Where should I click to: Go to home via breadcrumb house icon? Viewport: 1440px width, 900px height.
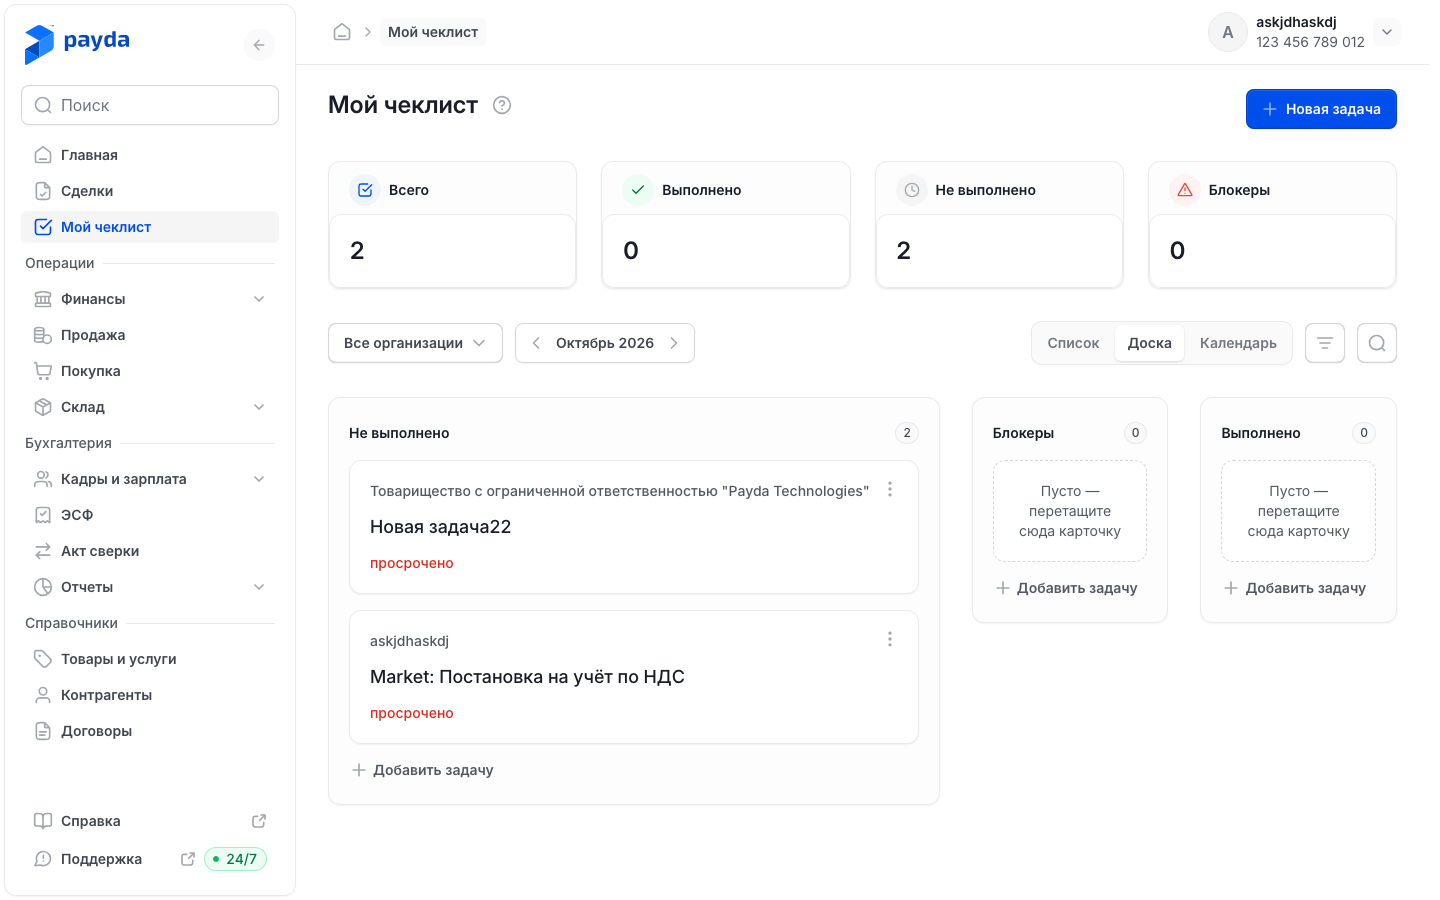point(342,32)
